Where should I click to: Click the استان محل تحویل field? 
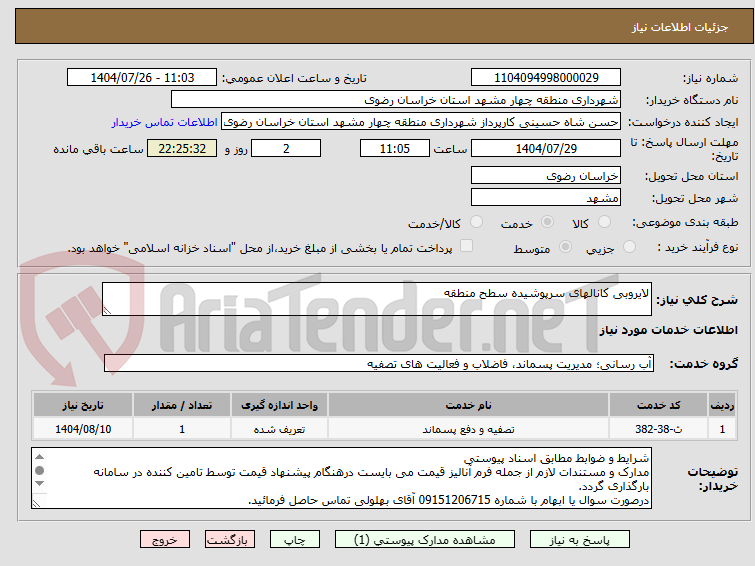click(546, 176)
